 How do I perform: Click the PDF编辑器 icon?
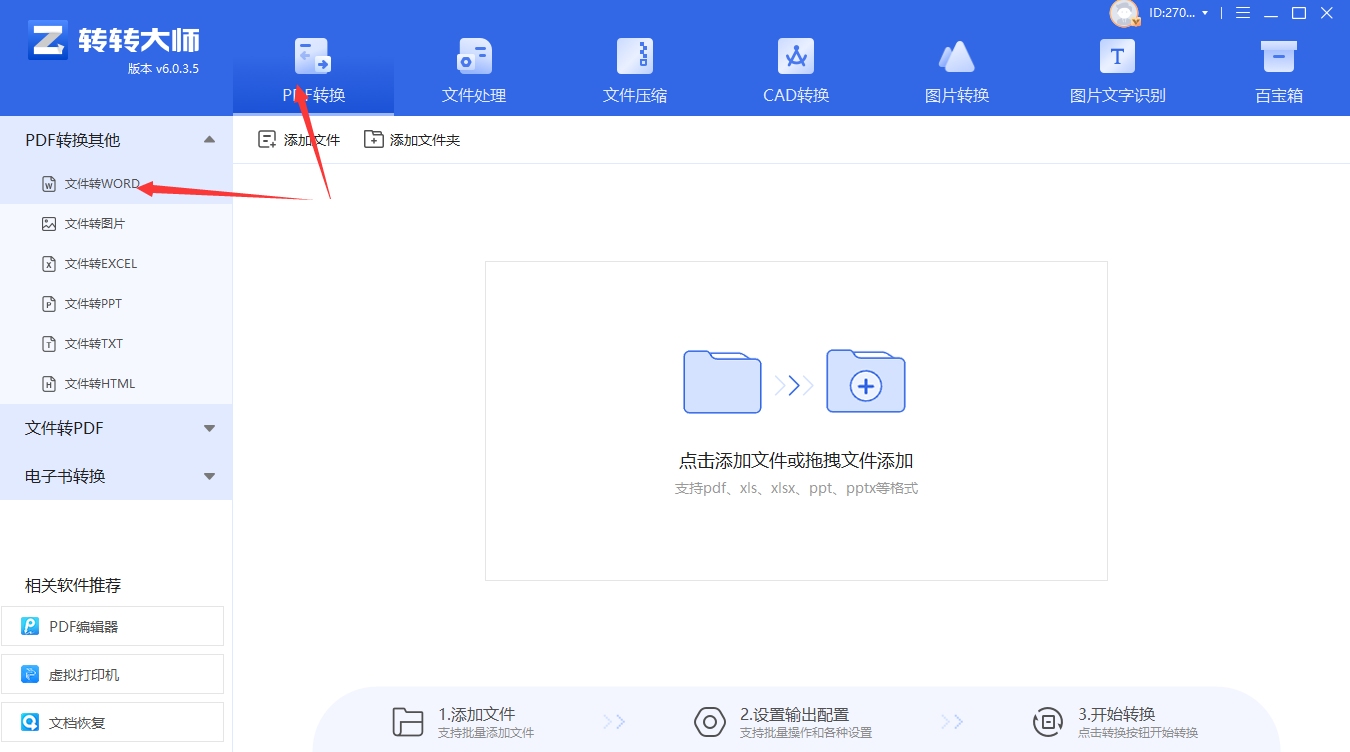(x=30, y=627)
